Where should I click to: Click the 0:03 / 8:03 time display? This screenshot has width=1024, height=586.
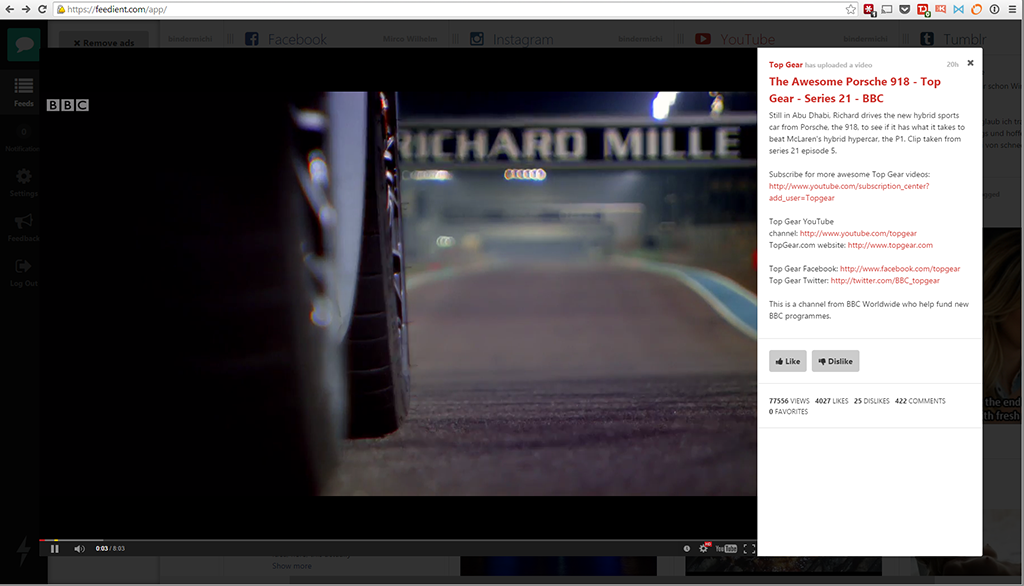(x=110, y=549)
